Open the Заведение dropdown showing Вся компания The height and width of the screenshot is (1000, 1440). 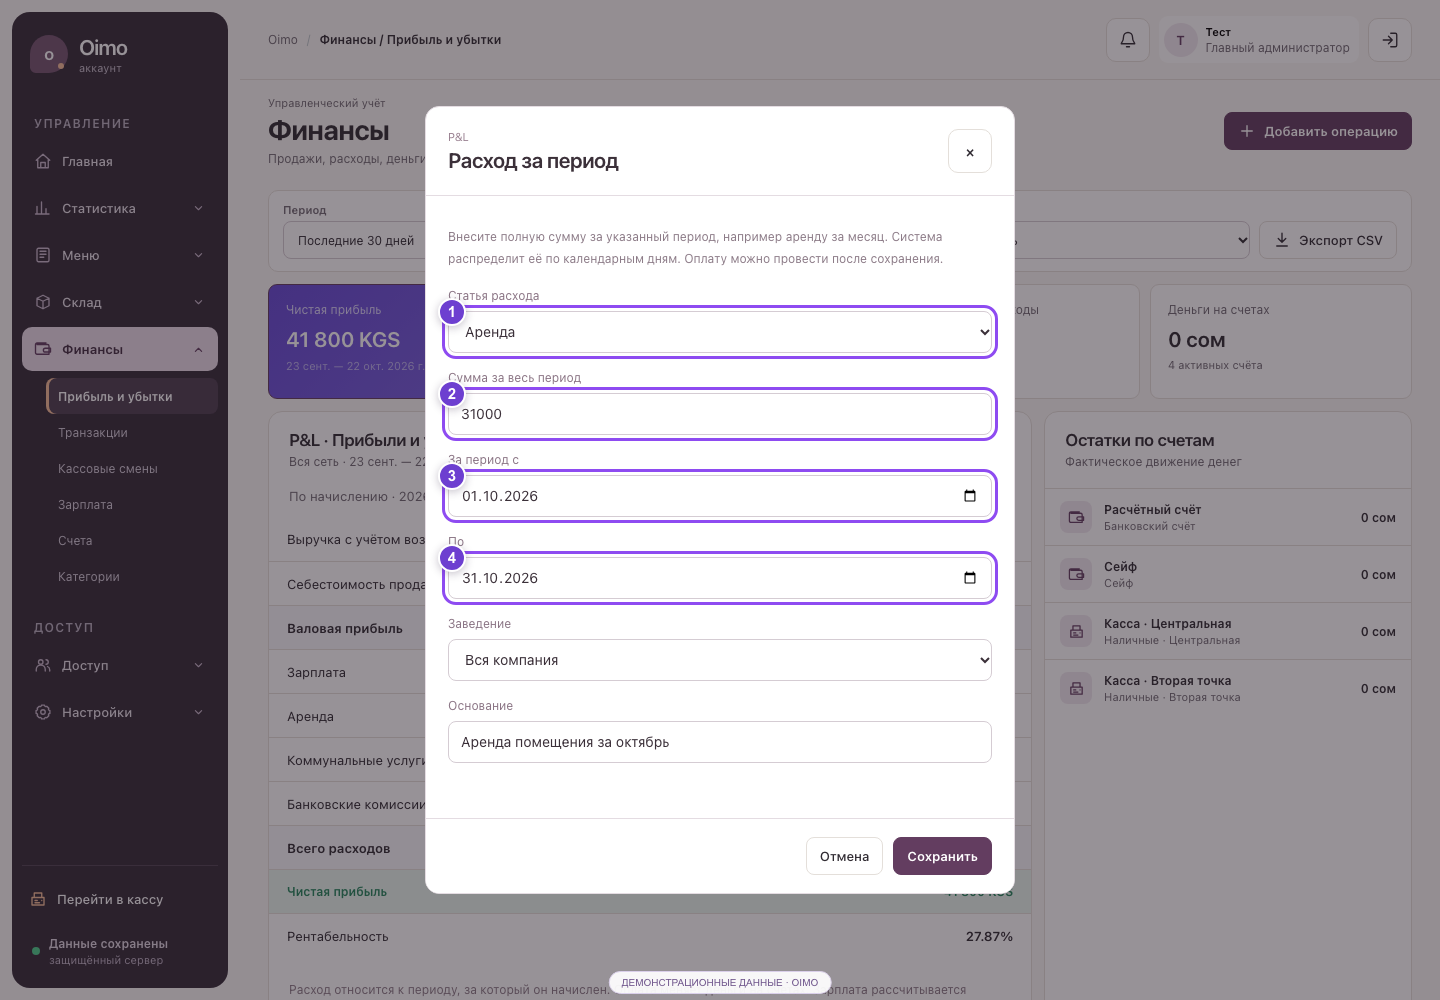point(720,660)
